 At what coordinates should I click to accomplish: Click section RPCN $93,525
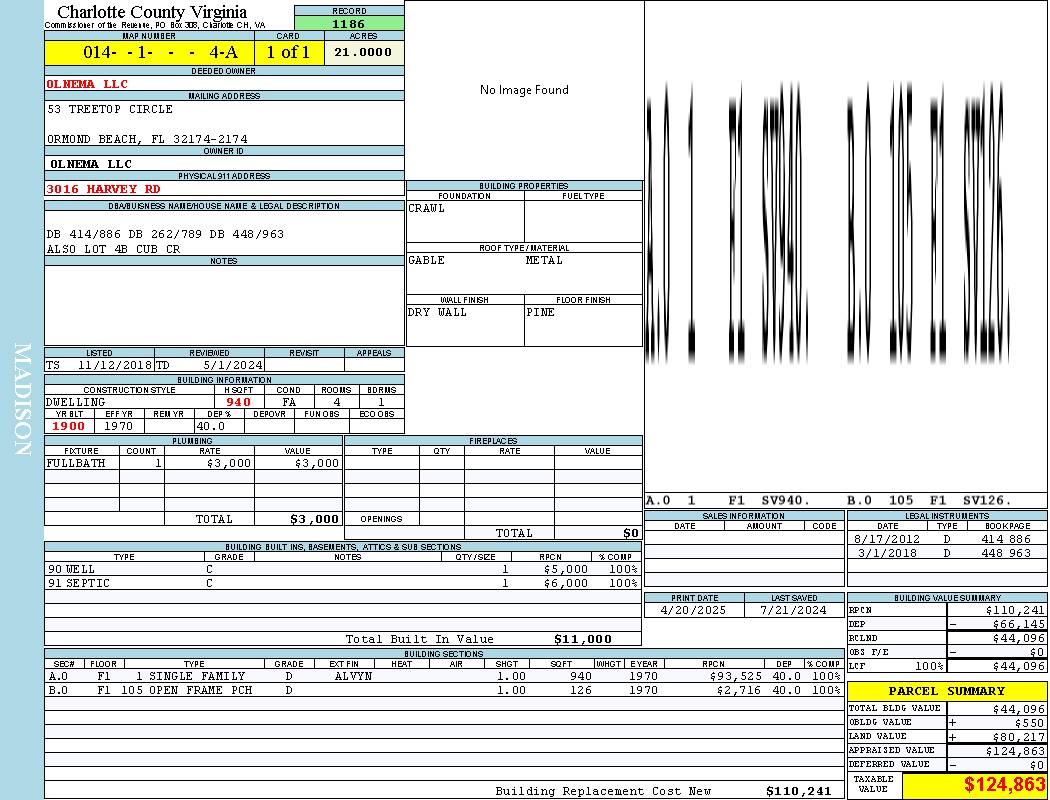click(735, 676)
